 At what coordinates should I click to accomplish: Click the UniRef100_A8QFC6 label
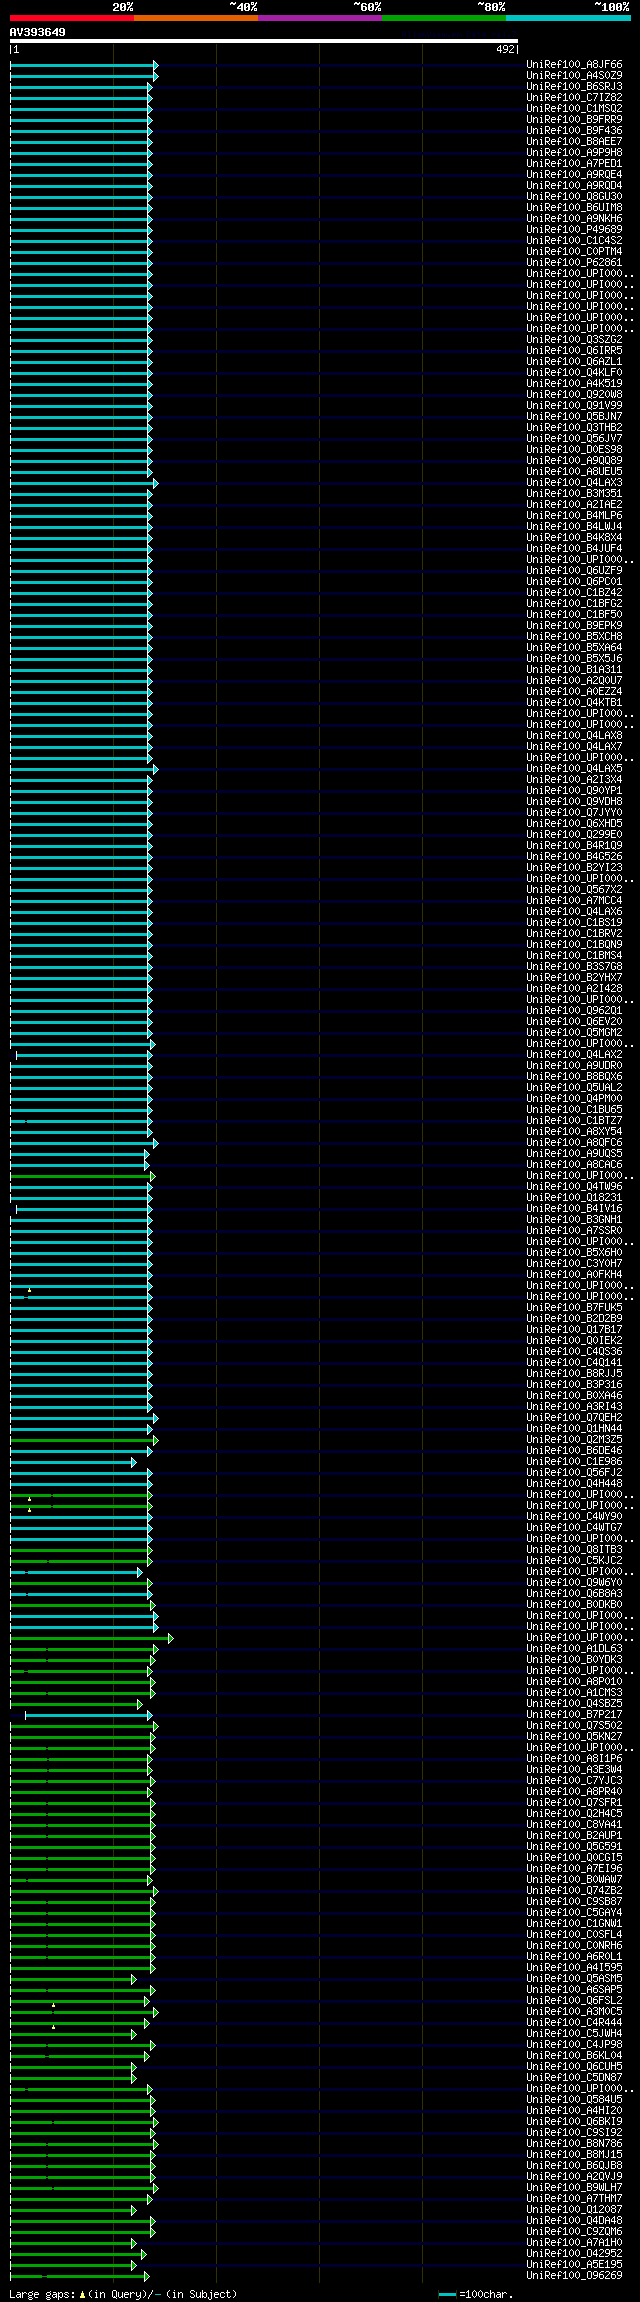coord(574,1143)
